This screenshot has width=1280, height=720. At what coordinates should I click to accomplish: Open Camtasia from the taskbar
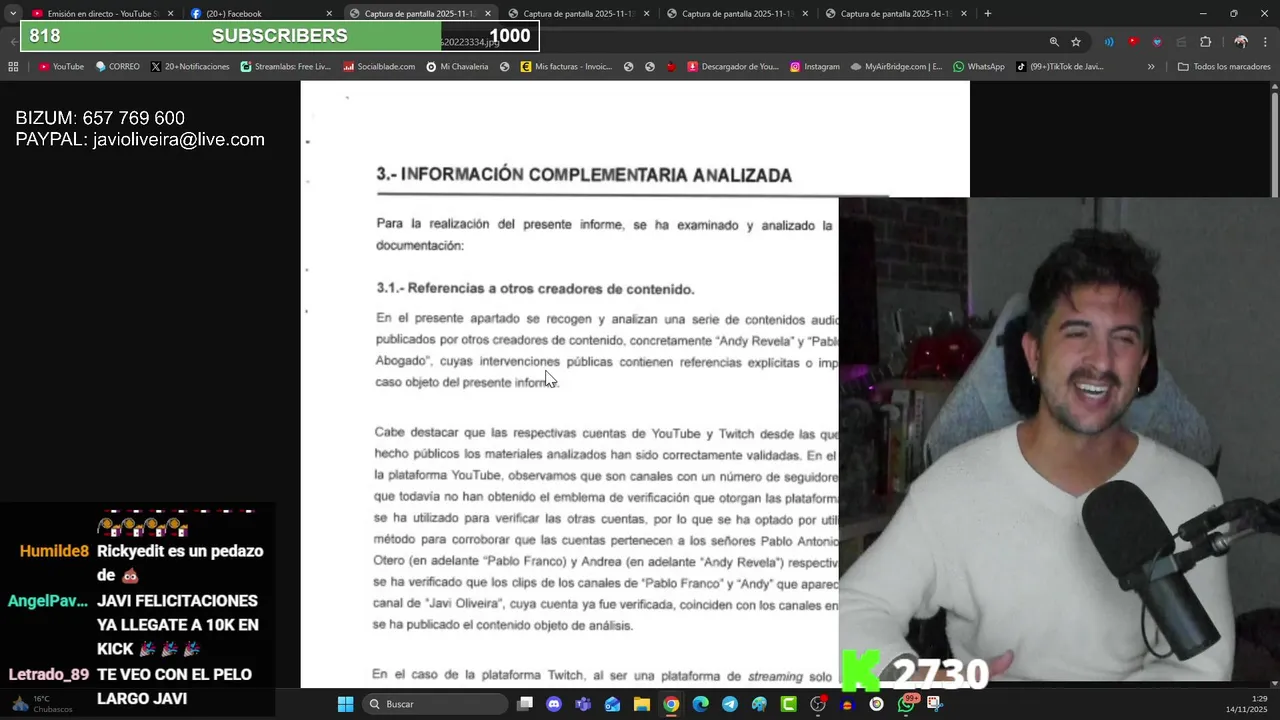point(788,704)
